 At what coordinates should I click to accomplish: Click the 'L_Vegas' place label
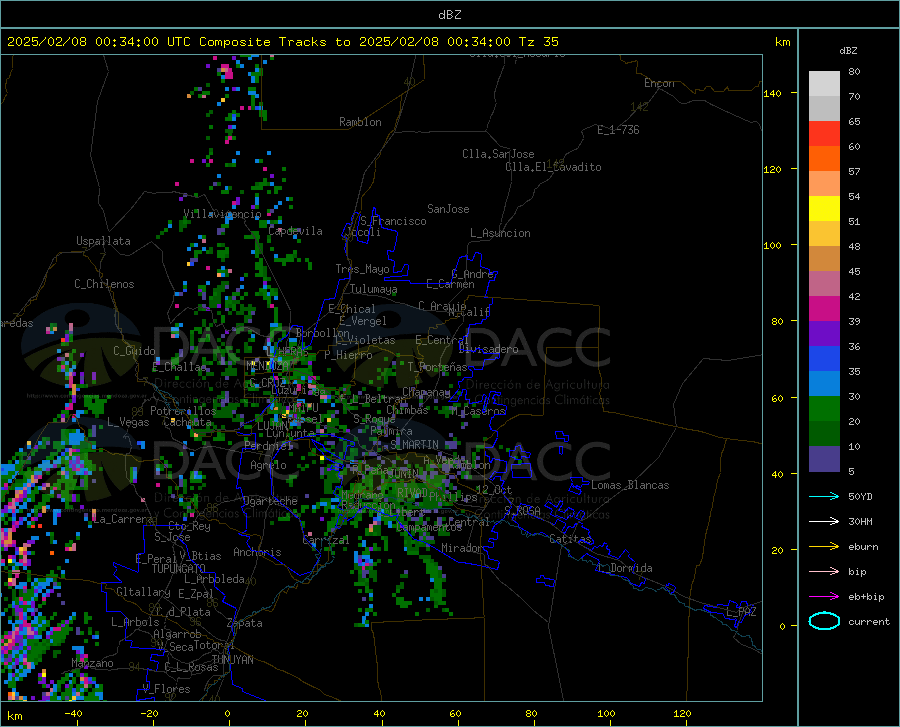pyautogui.click(x=128, y=422)
